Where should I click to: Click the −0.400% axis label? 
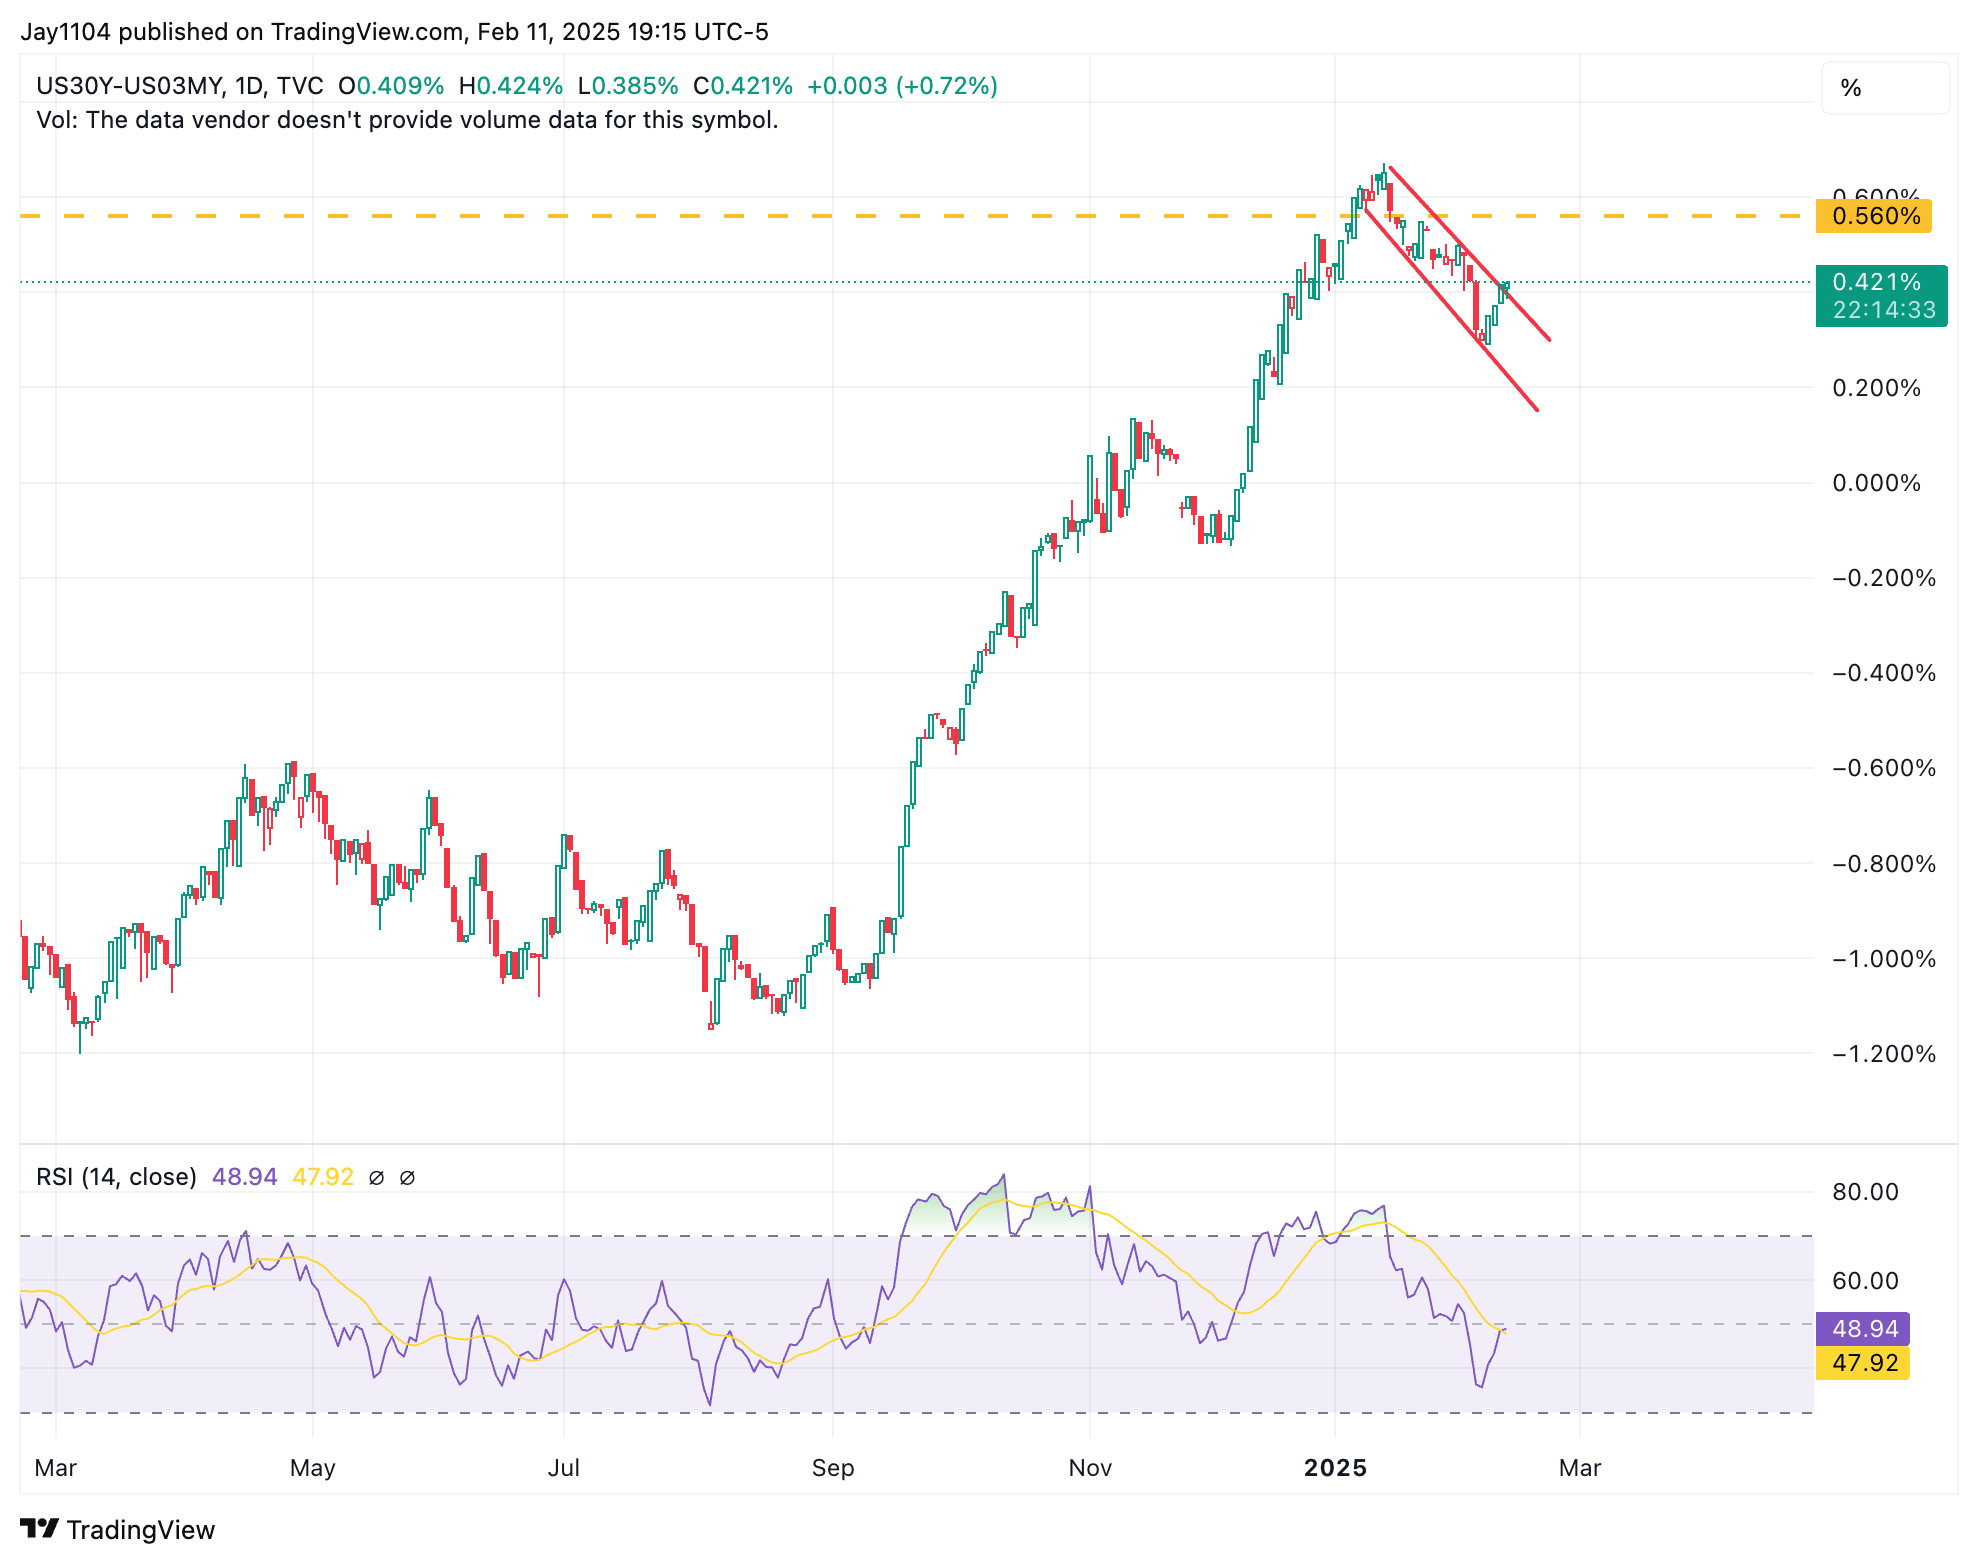coord(1884,673)
